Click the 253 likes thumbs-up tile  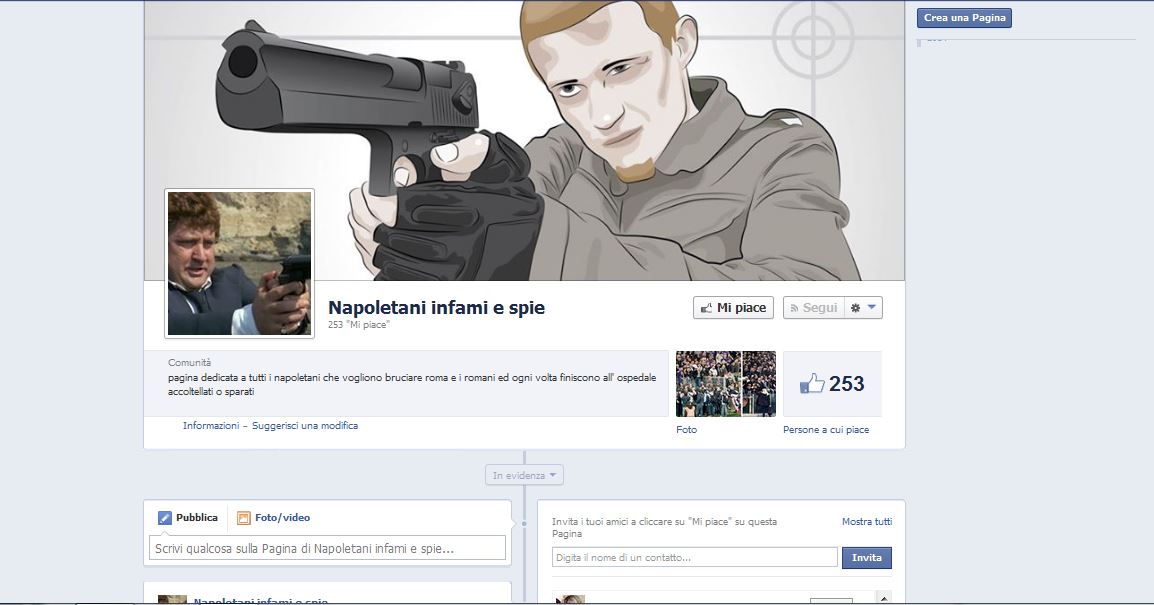click(832, 384)
